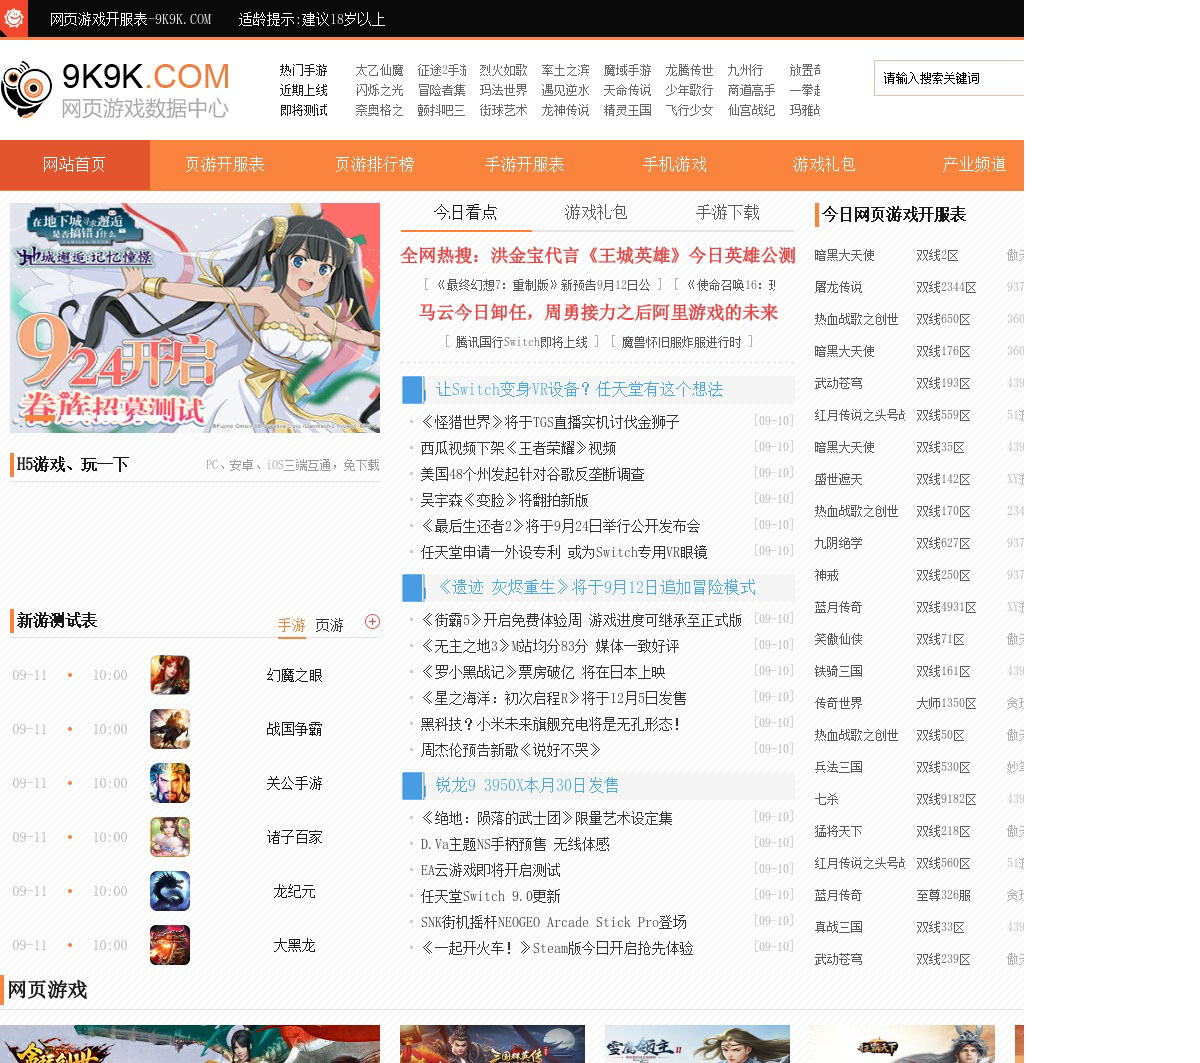Open the 战国争霸 game icon
This screenshot has width=1200, height=1063.
tap(170, 729)
